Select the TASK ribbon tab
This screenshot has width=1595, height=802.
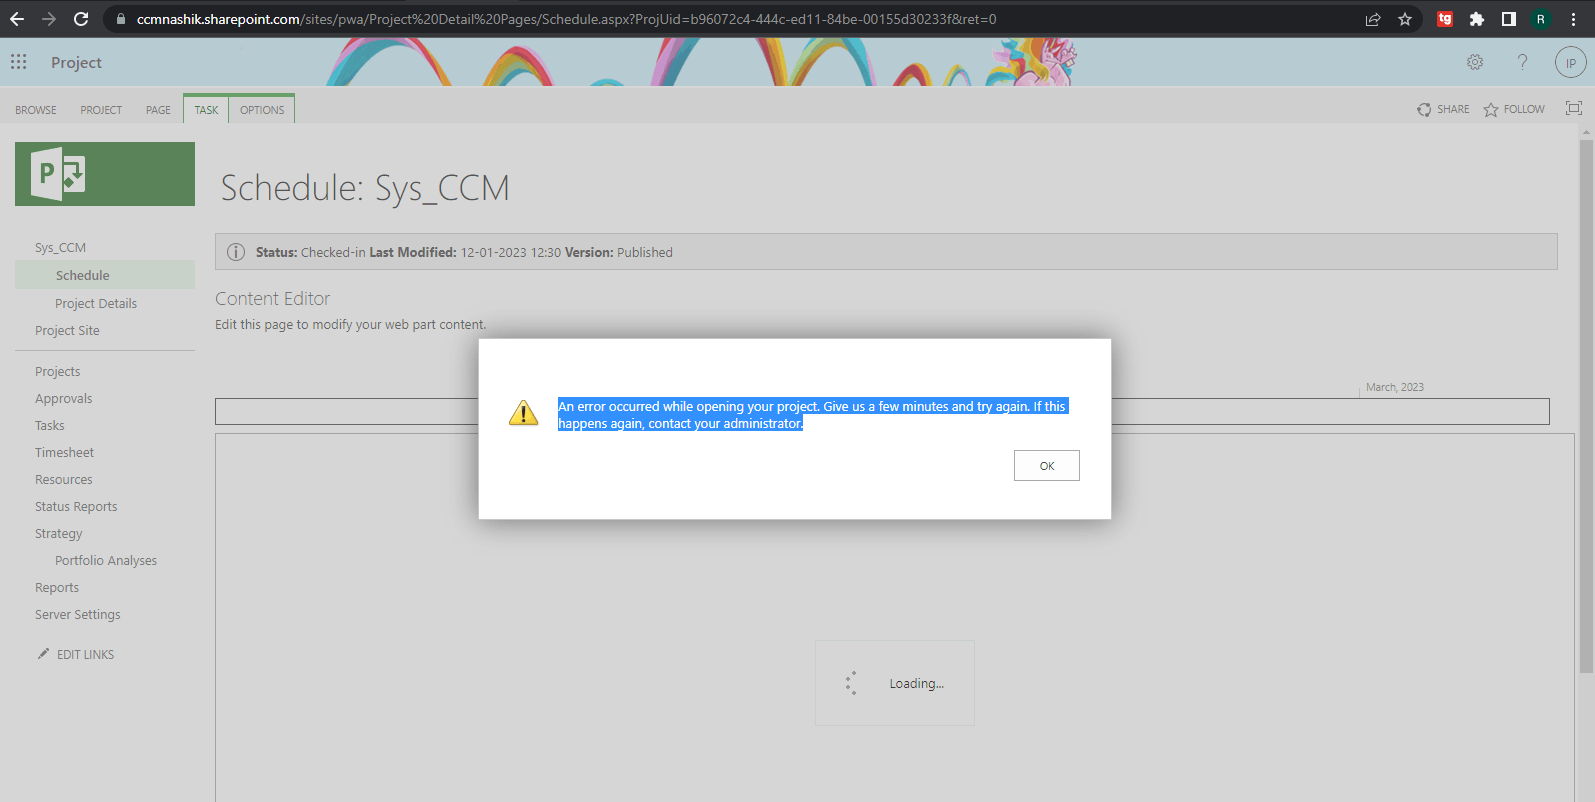coord(206,110)
